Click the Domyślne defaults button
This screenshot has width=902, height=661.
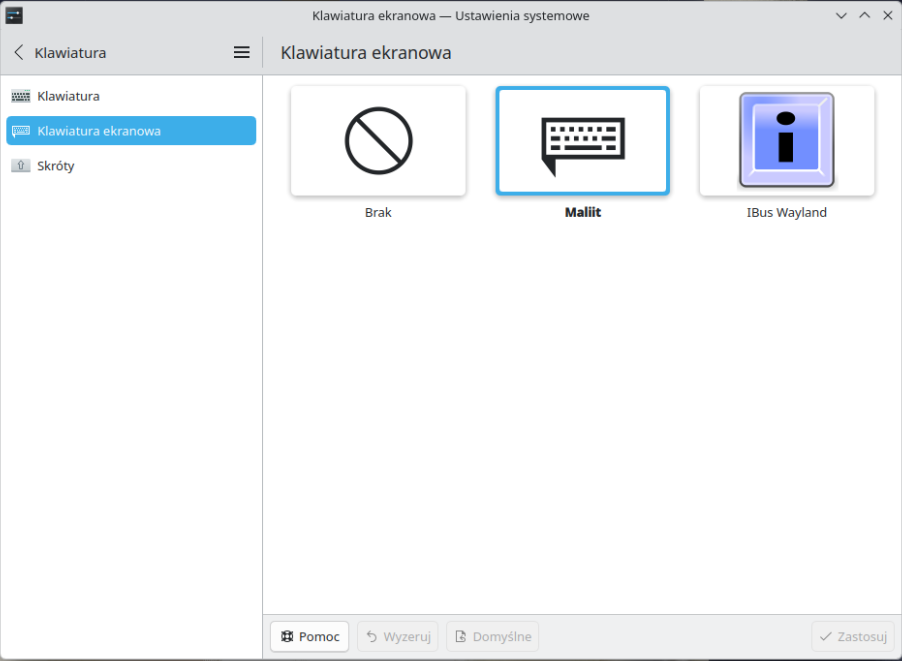tap(493, 637)
